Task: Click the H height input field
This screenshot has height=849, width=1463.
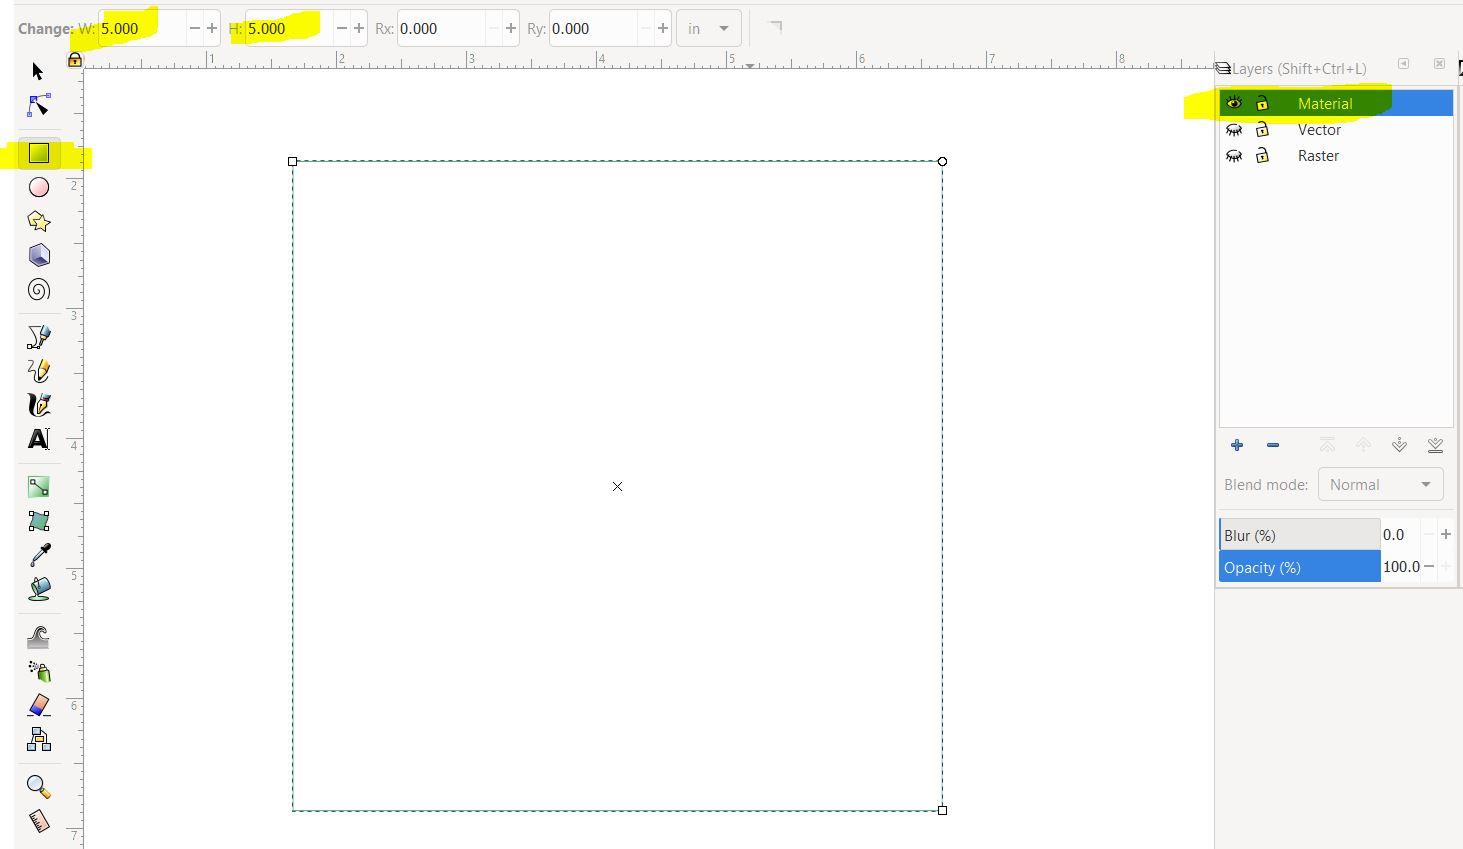Action: pyautogui.click(x=288, y=28)
